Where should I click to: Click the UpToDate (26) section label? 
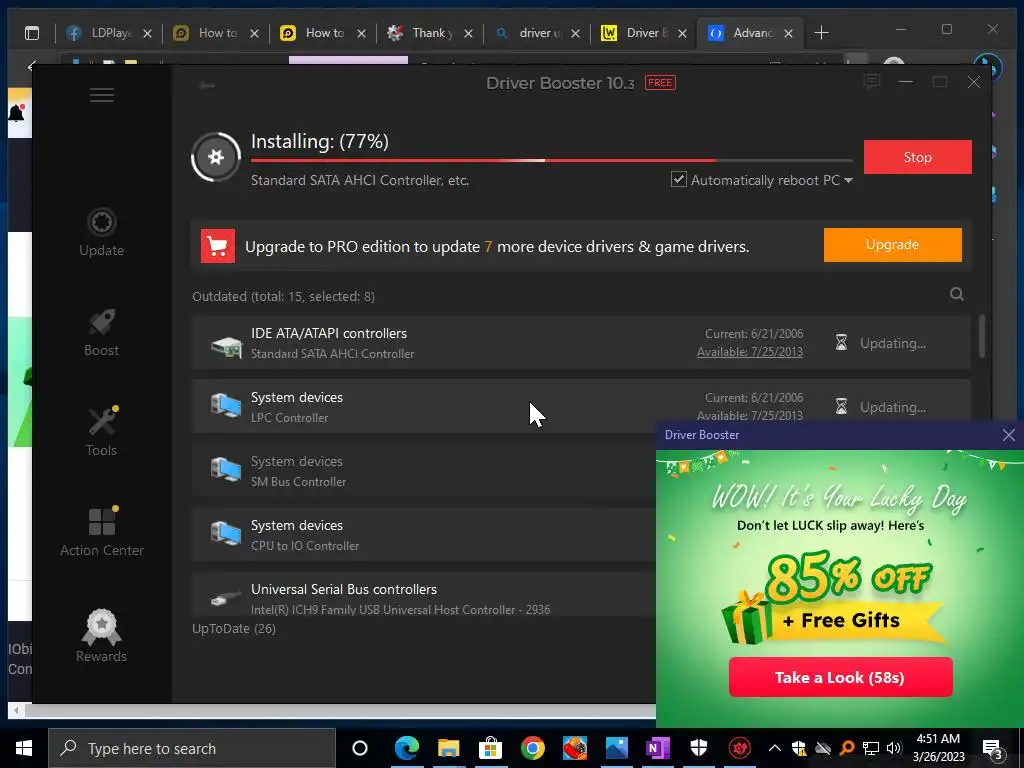click(x=234, y=628)
